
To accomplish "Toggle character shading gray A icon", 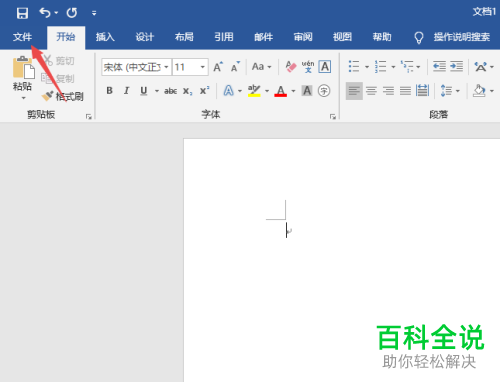I will (307, 91).
